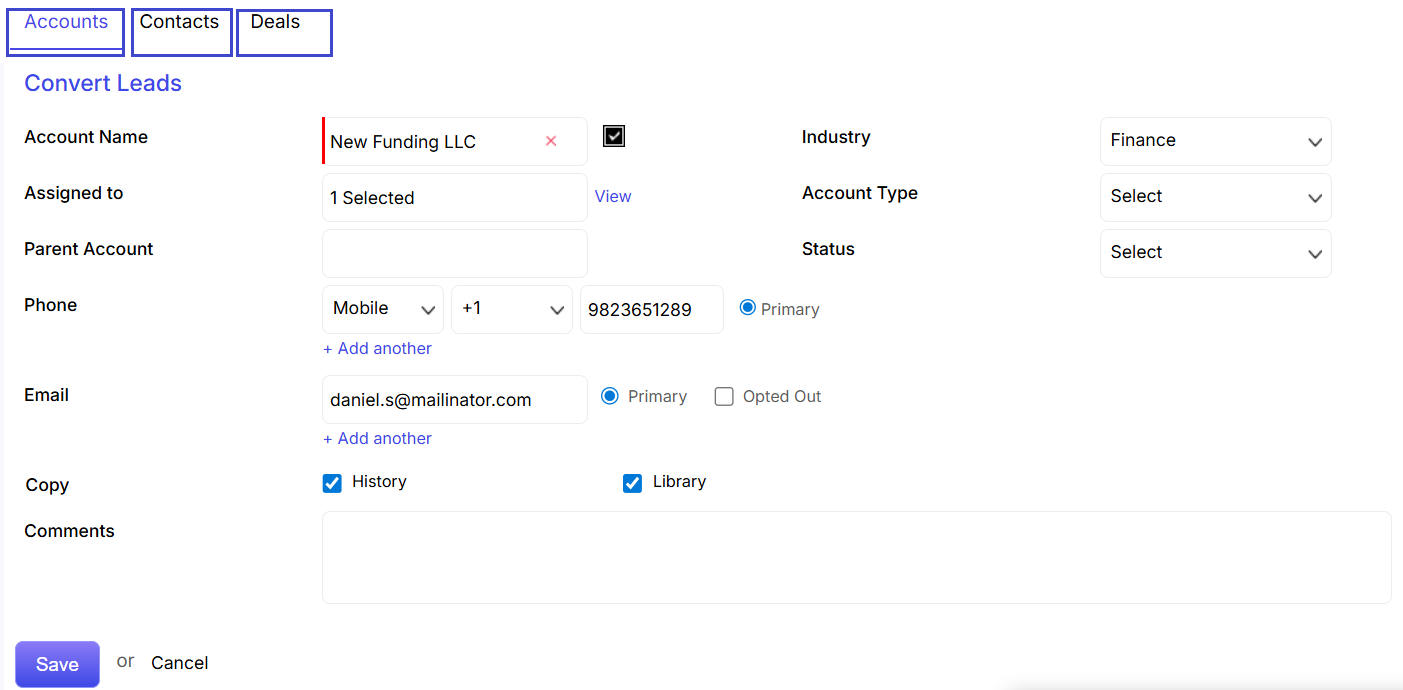
Task: Select the Primary radio for Phone
Action: (x=747, y=308)
